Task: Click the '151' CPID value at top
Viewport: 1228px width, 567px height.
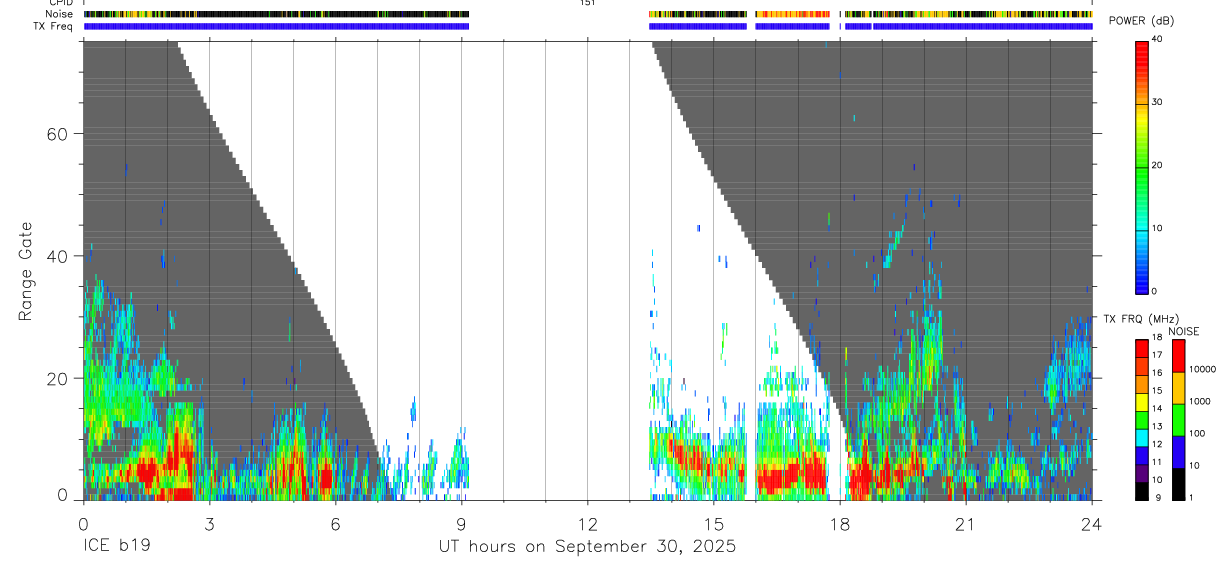Action: point(587,3)
